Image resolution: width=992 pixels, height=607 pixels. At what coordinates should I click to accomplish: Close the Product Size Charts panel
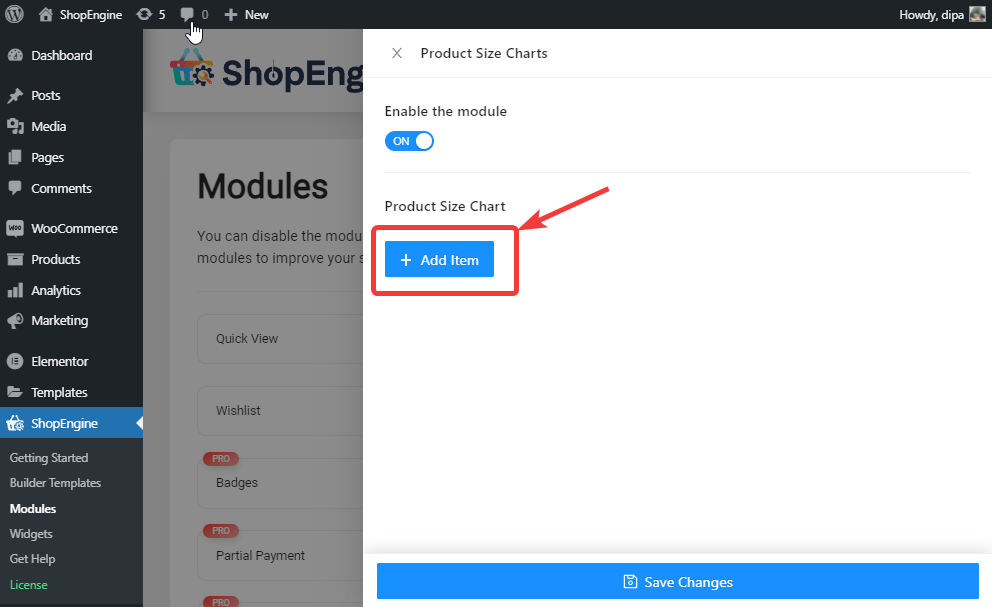[x=397, y=53]
